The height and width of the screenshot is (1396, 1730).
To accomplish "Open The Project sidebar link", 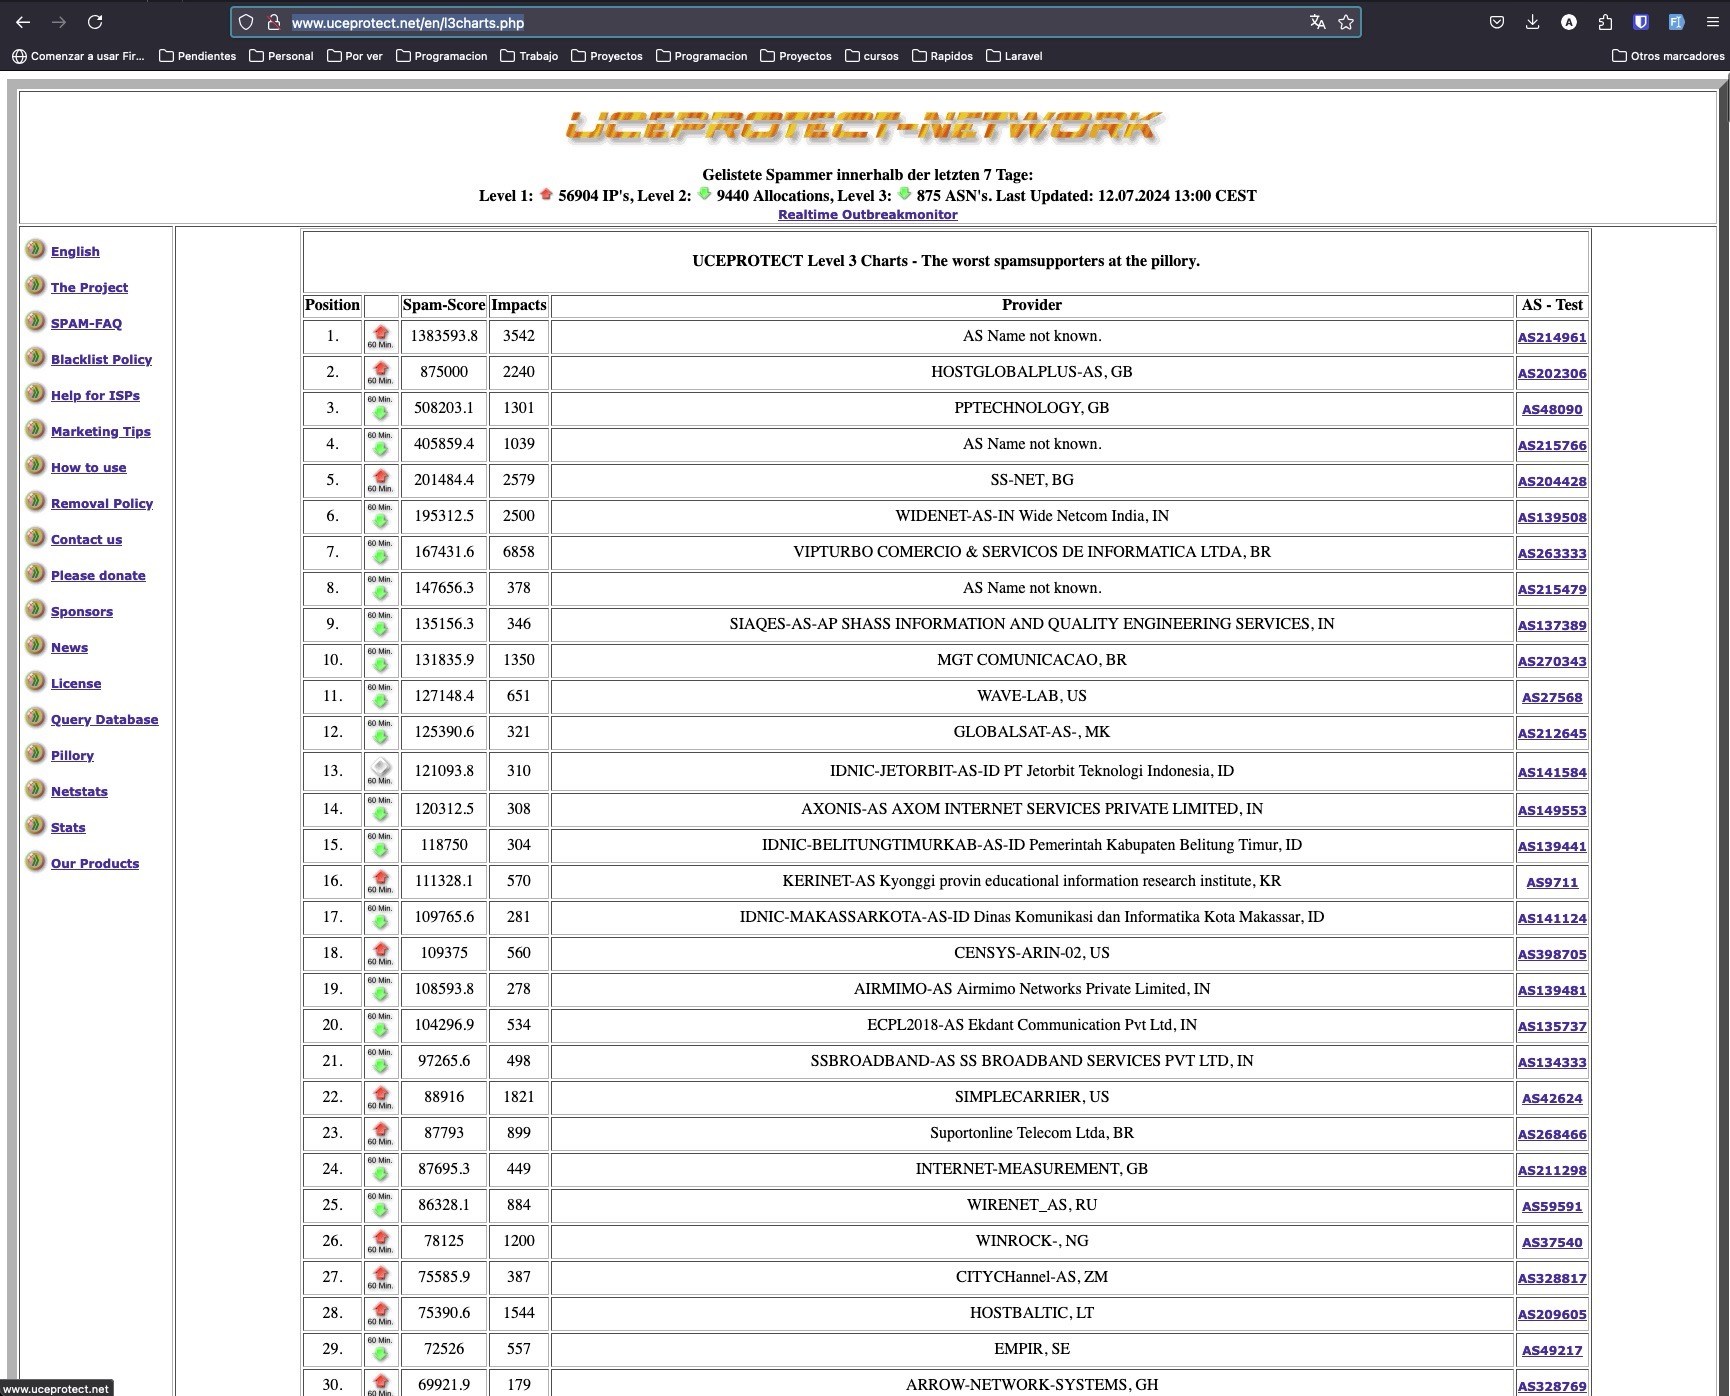I will 89,287.
